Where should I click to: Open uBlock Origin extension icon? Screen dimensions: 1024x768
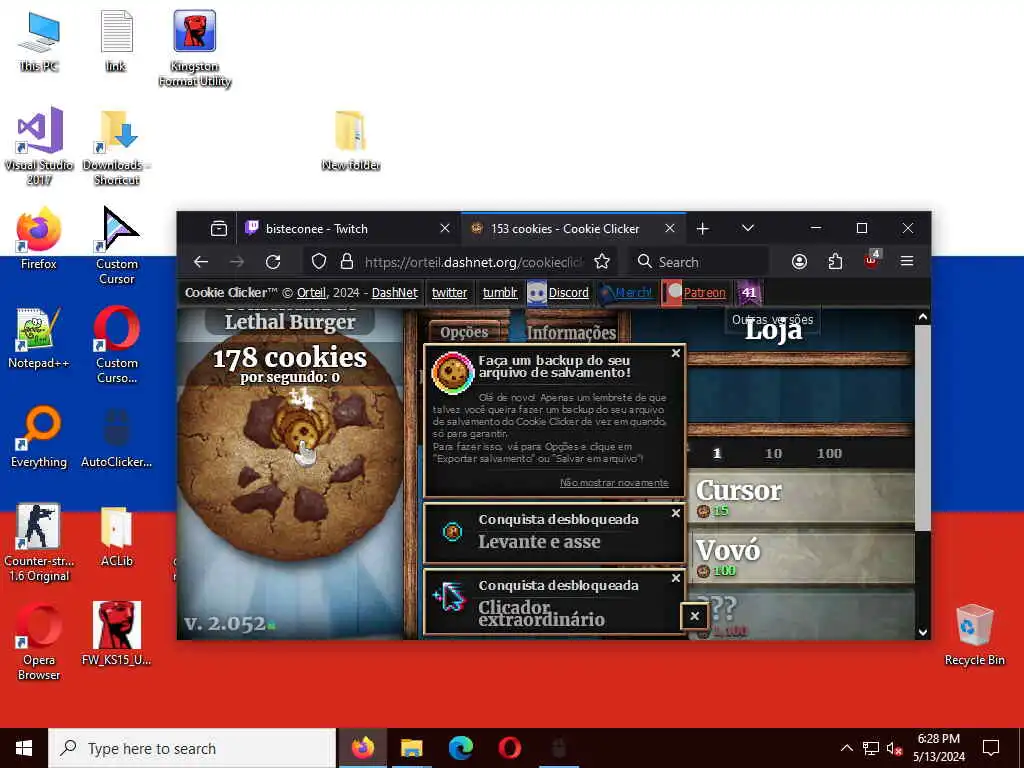[x=872, y=261]
